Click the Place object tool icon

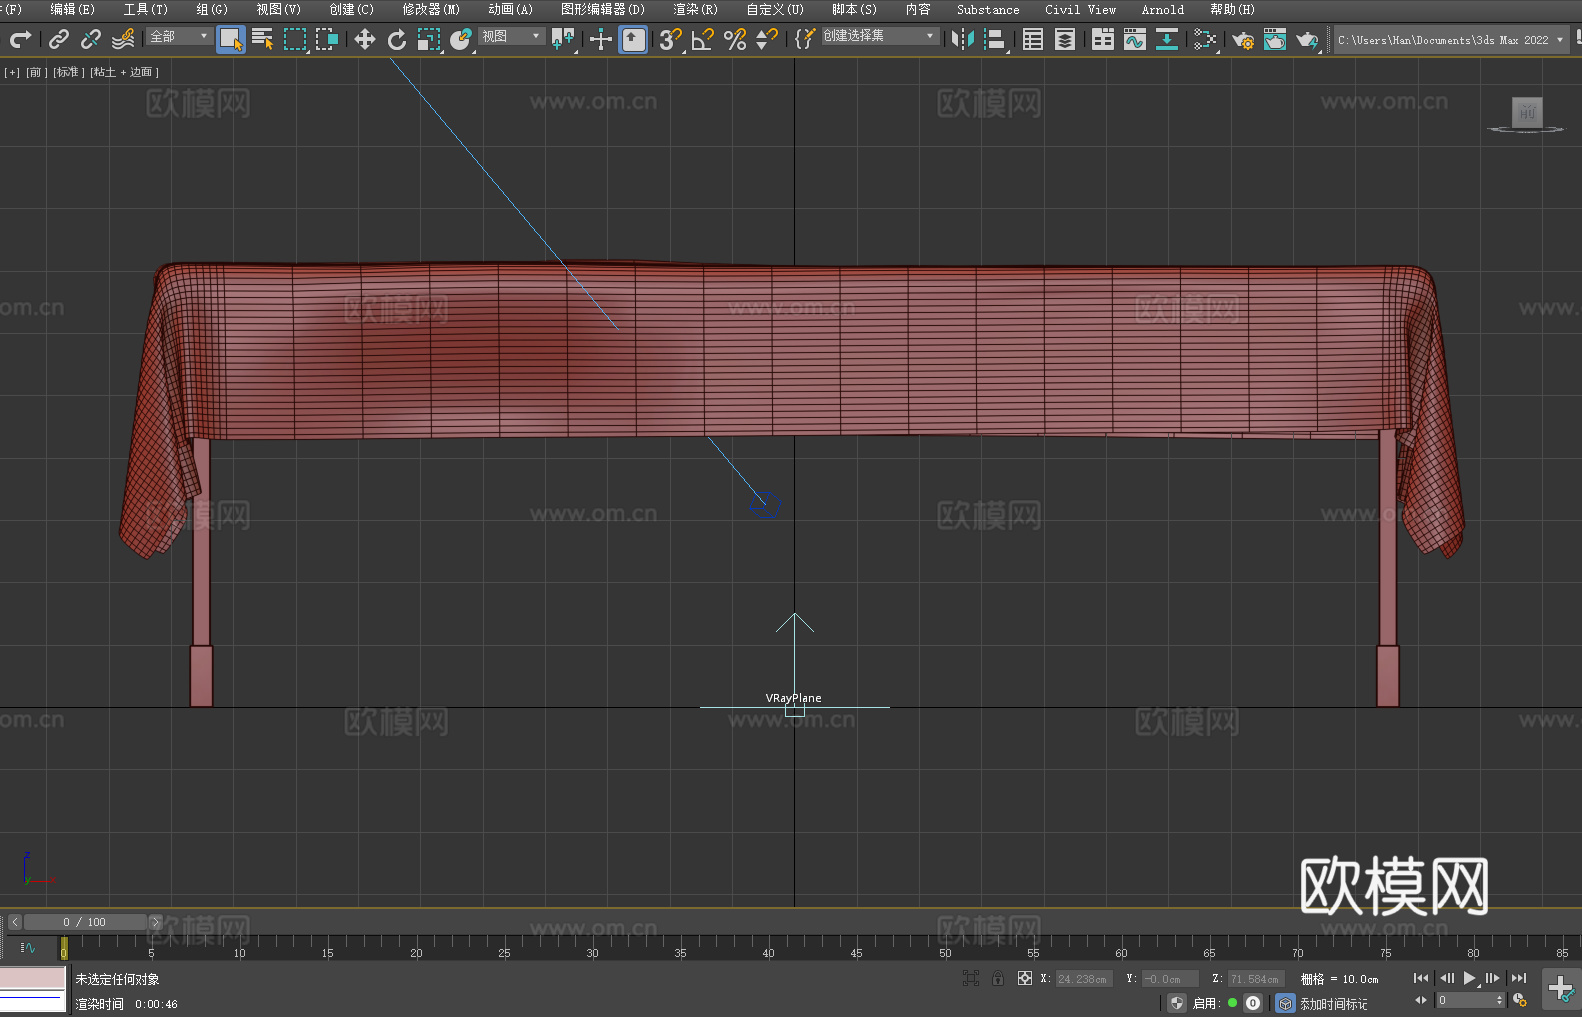coord(461,39)
